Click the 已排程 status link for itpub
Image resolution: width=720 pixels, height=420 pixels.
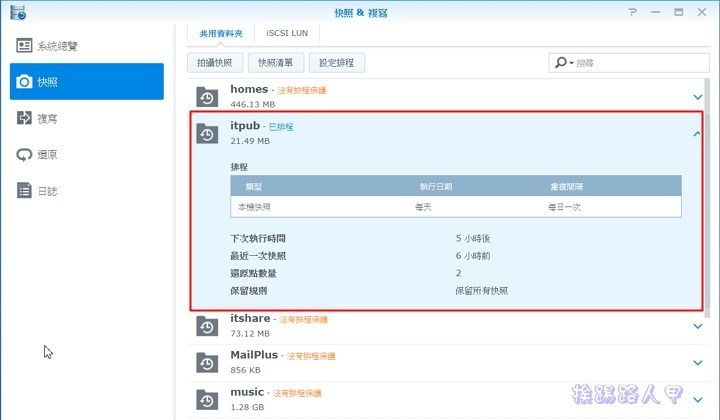point(281,127)
